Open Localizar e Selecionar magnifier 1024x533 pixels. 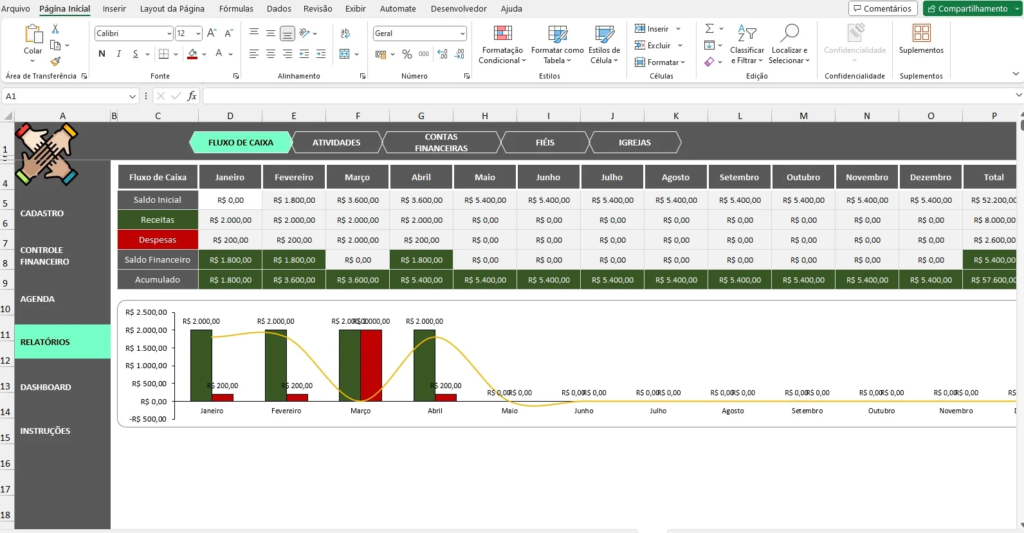pyautogui.click(x=789, y=40)
